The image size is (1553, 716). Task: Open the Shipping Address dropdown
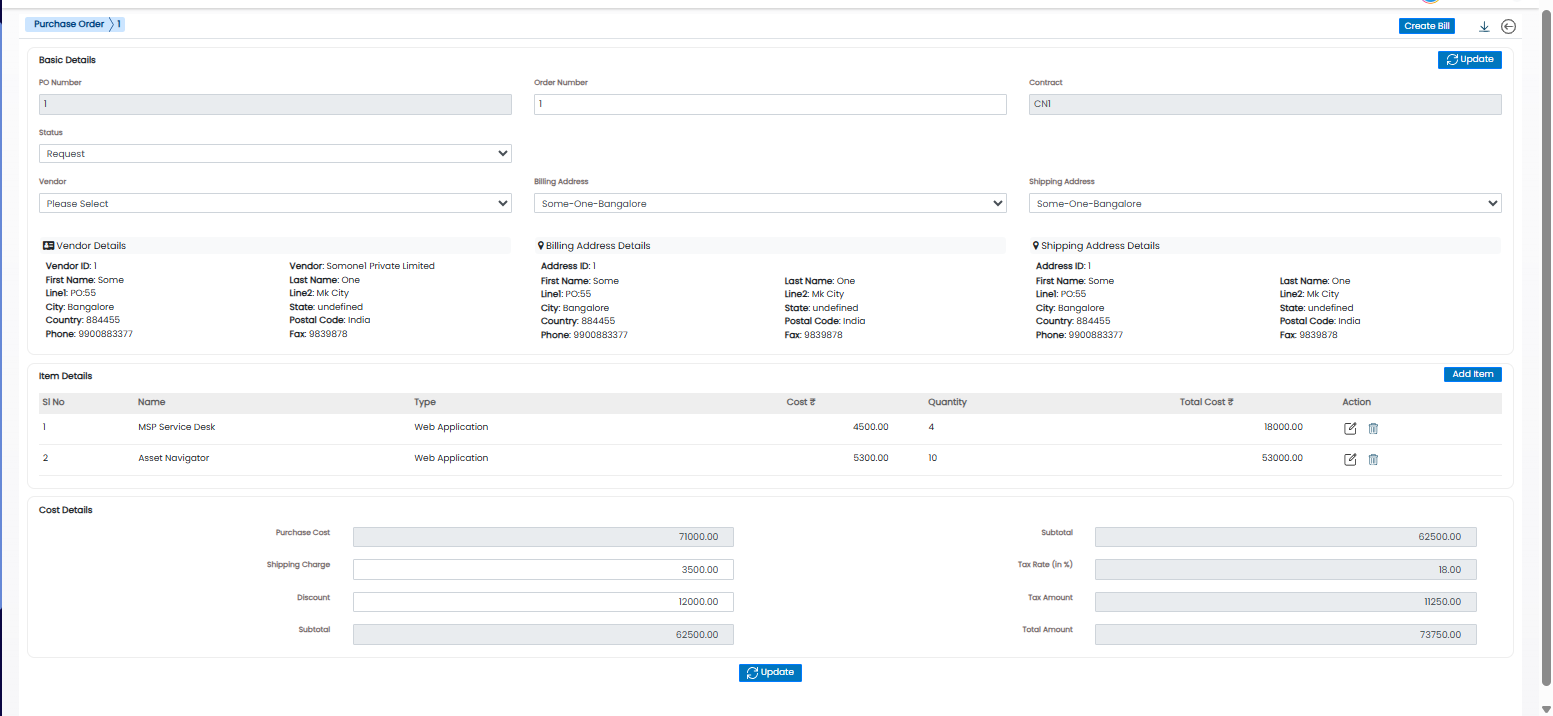[x=1265, y=203]
